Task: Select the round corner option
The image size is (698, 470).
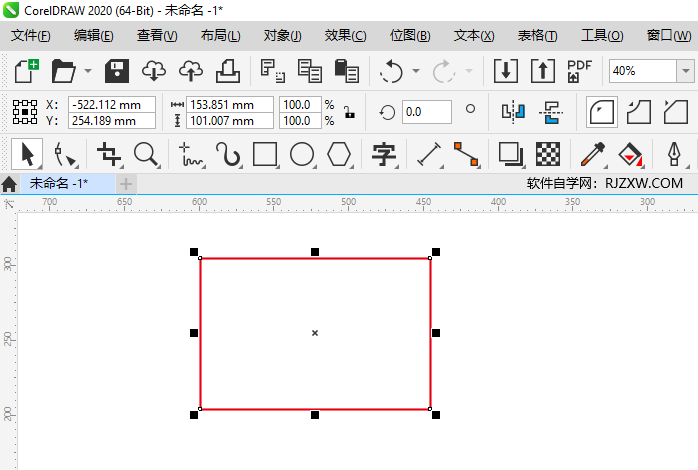Action: [602, 112]
